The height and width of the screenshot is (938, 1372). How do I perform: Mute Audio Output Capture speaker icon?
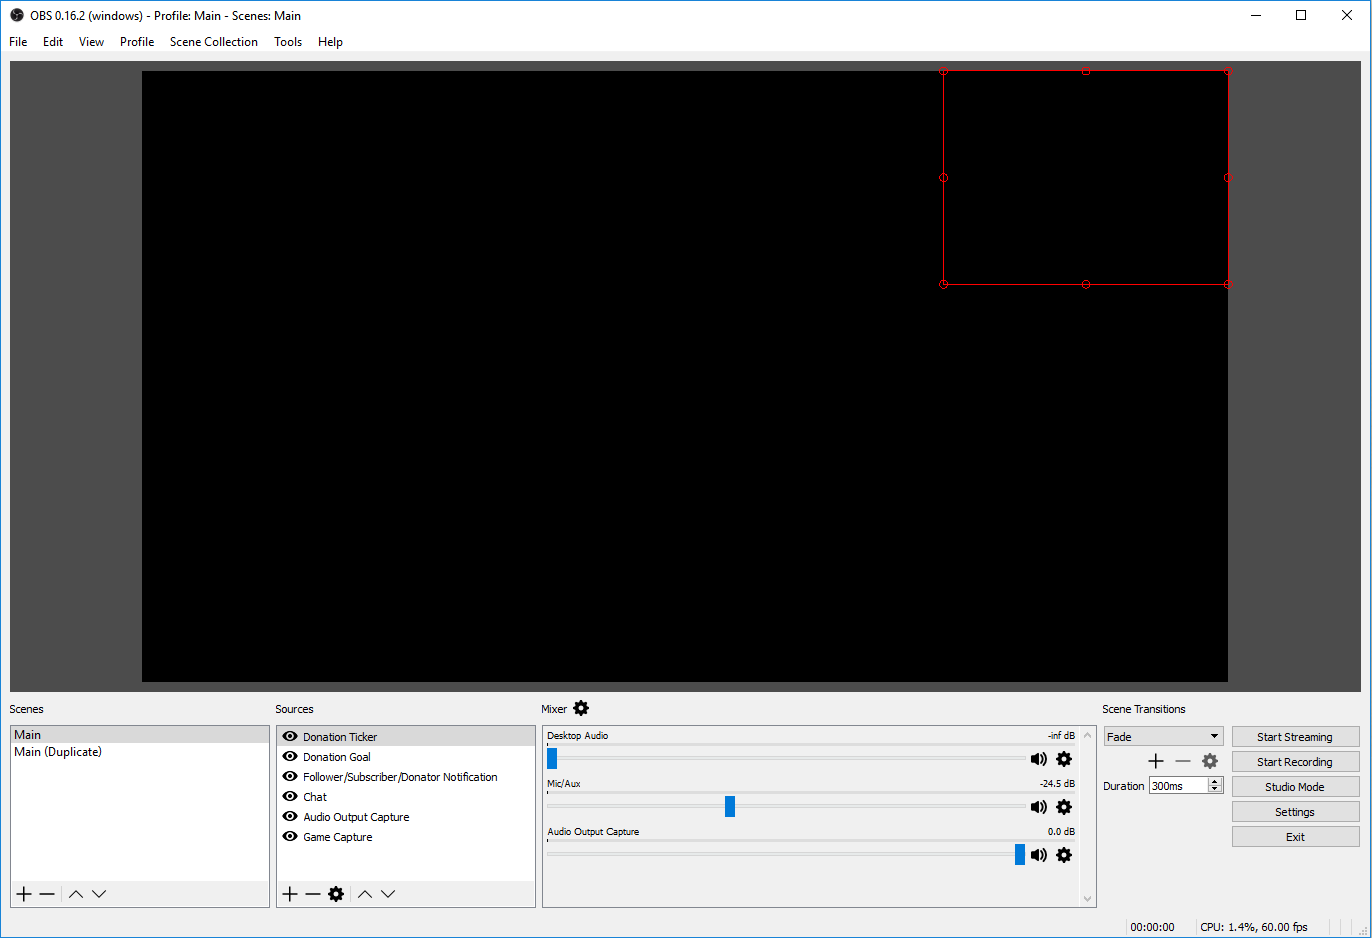pos(1039,855)
